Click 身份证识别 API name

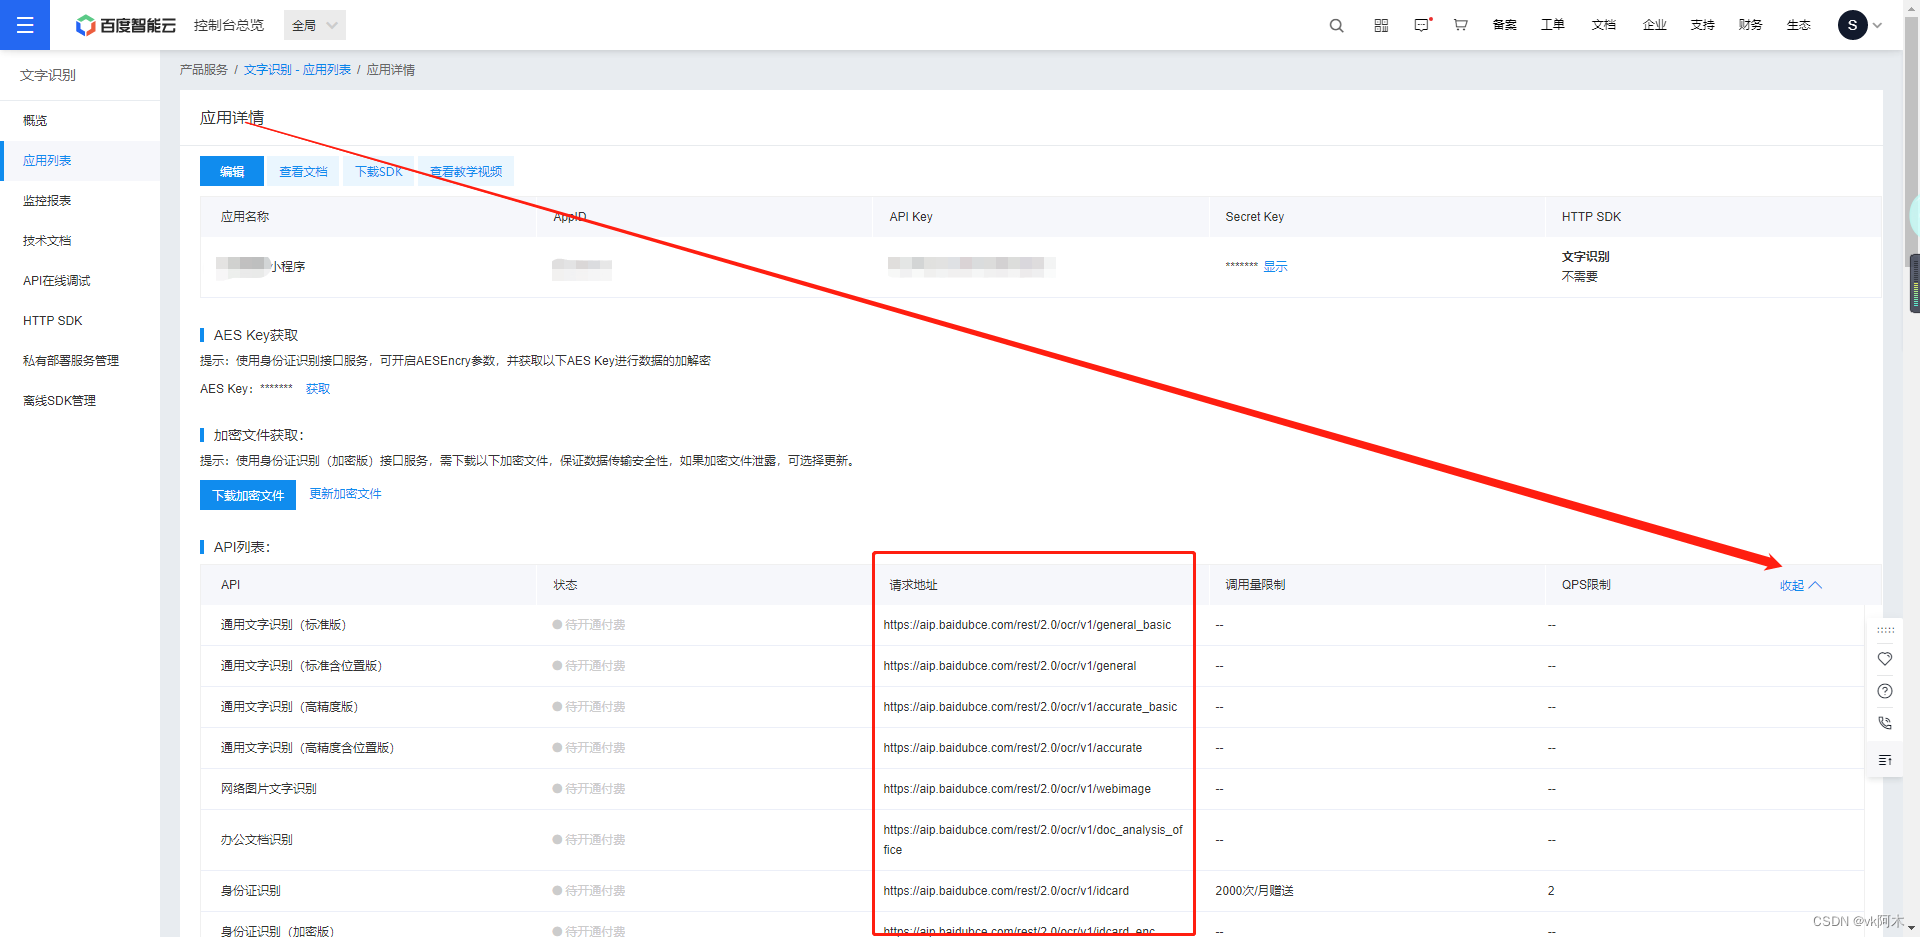click(250, 891)
